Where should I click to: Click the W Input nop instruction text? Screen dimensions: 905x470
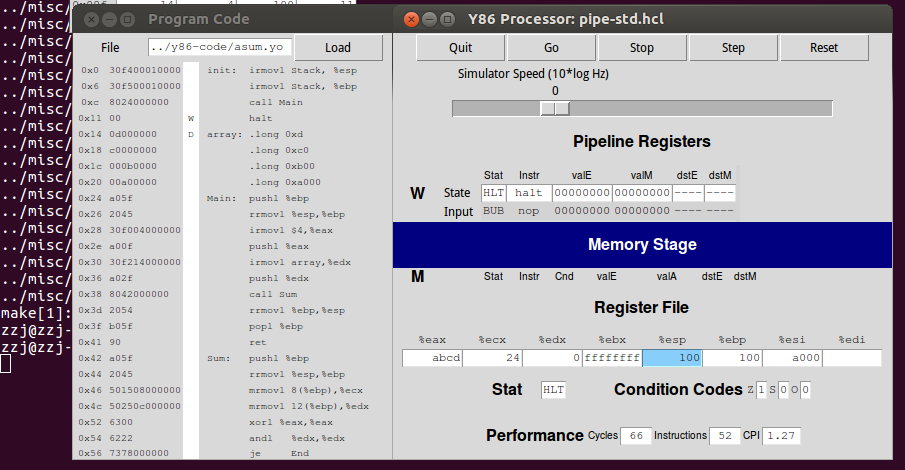(x=529, y=211)
